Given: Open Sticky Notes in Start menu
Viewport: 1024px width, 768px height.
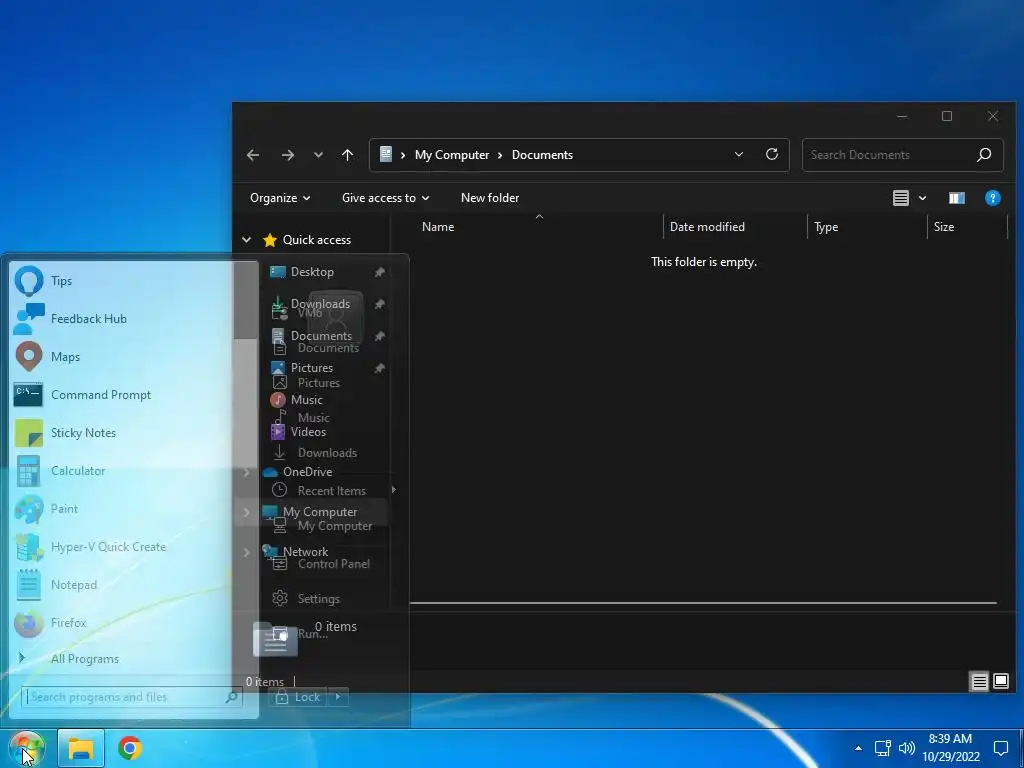Looking at the screenshot, I should coord(122,432).
